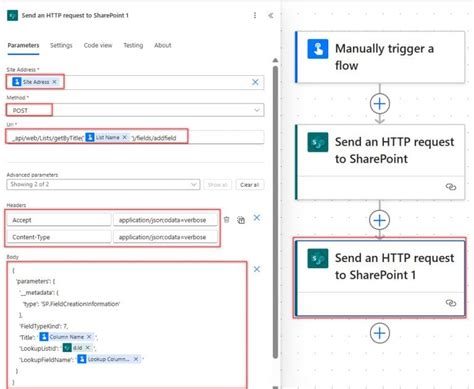Open the Method dropdown showing POST
The height and width of the screenshot is (389, 474).
click(x=135, y=110)
